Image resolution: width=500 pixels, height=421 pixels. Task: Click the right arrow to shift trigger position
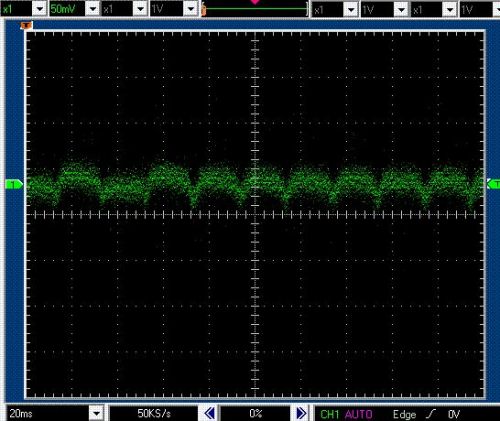point(301,413)
